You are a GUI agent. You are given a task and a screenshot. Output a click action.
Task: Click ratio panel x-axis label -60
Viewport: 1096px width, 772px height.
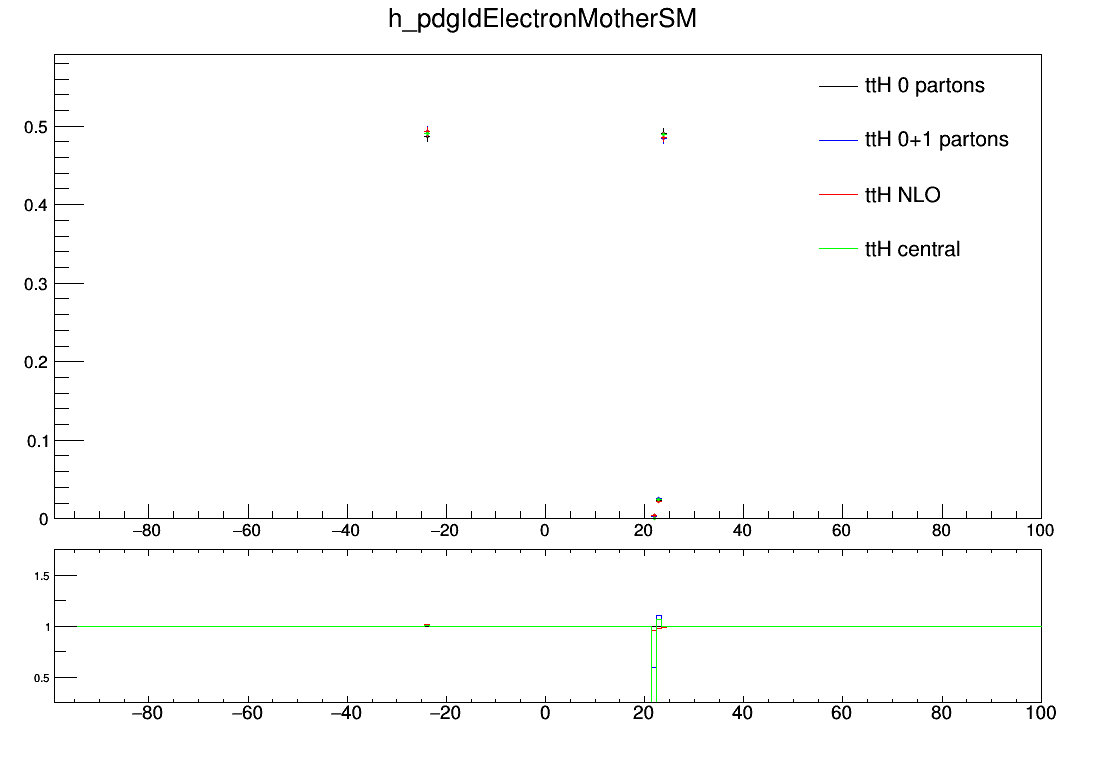point(247,713)
